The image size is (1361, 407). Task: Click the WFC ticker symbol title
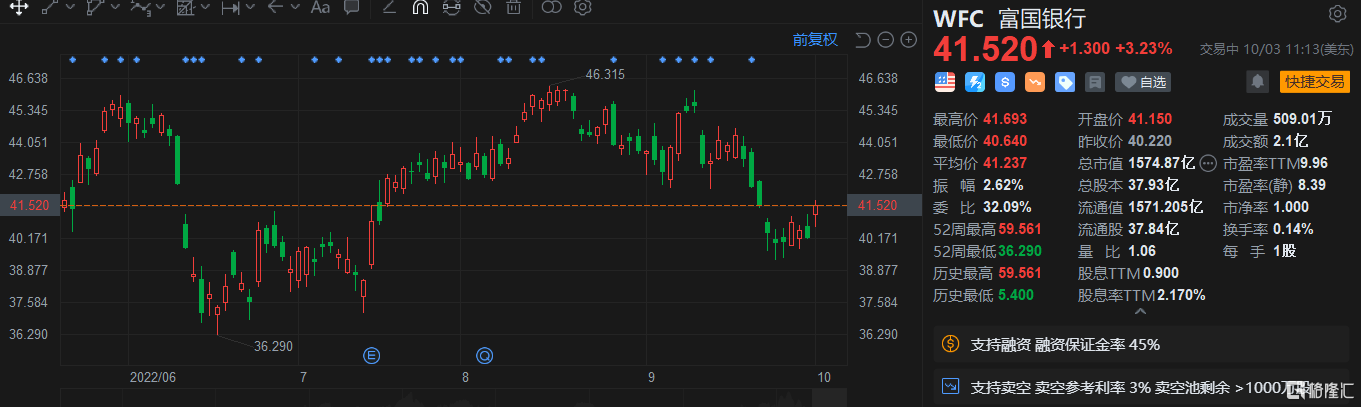pos(958,18)
